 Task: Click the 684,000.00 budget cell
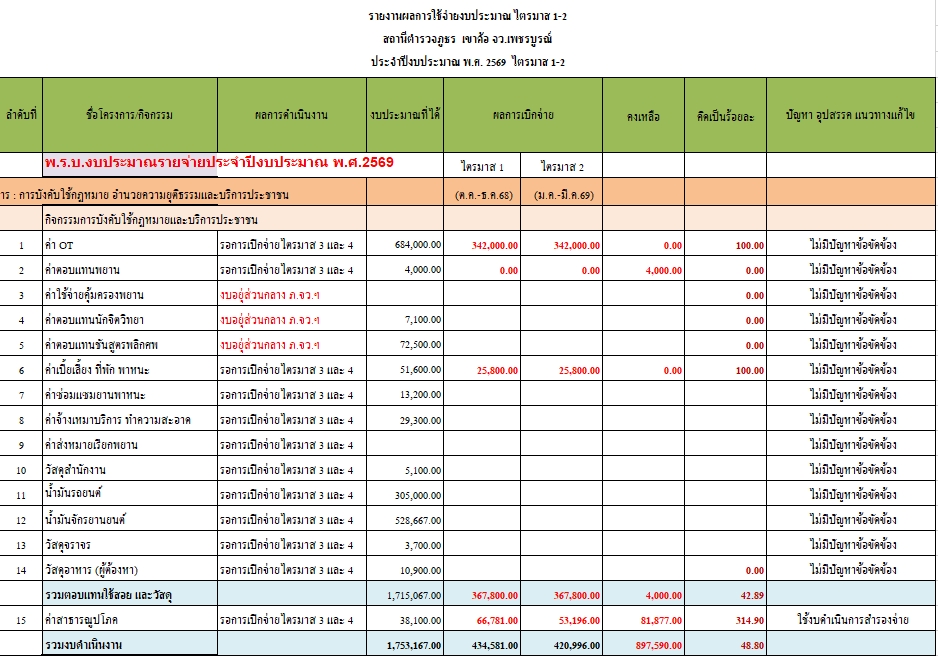(405, 245)
